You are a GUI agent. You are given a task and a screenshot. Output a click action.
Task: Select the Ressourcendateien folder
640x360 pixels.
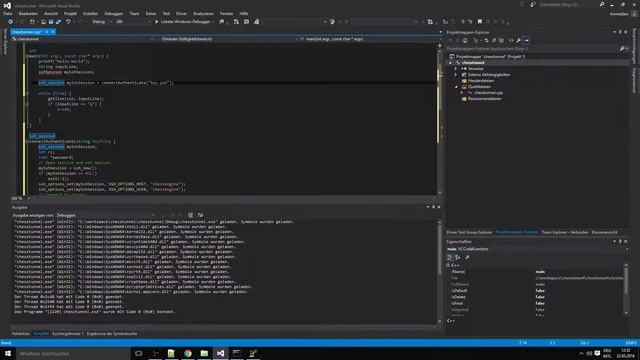484,99
